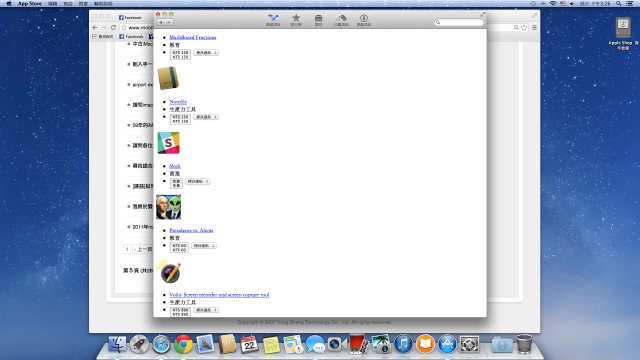Open the Updates download-arrow tab
Image resolution: width=640 pixels, height=360 pixels.
364,20
